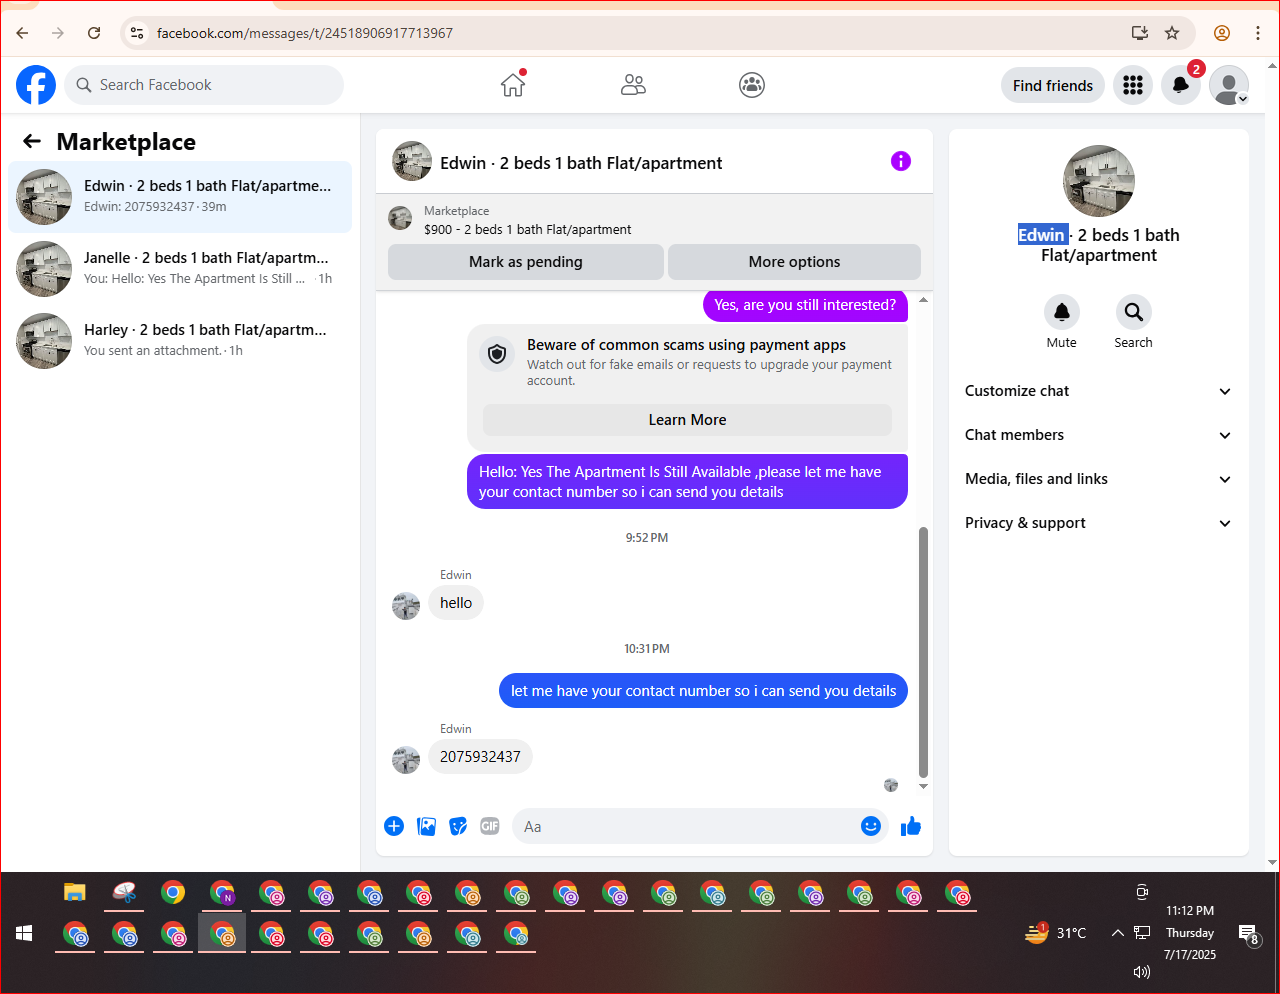Reload the browser page
Image resolution: width=1280 pixels, height=994 pixels.
[x=94, y=33]
